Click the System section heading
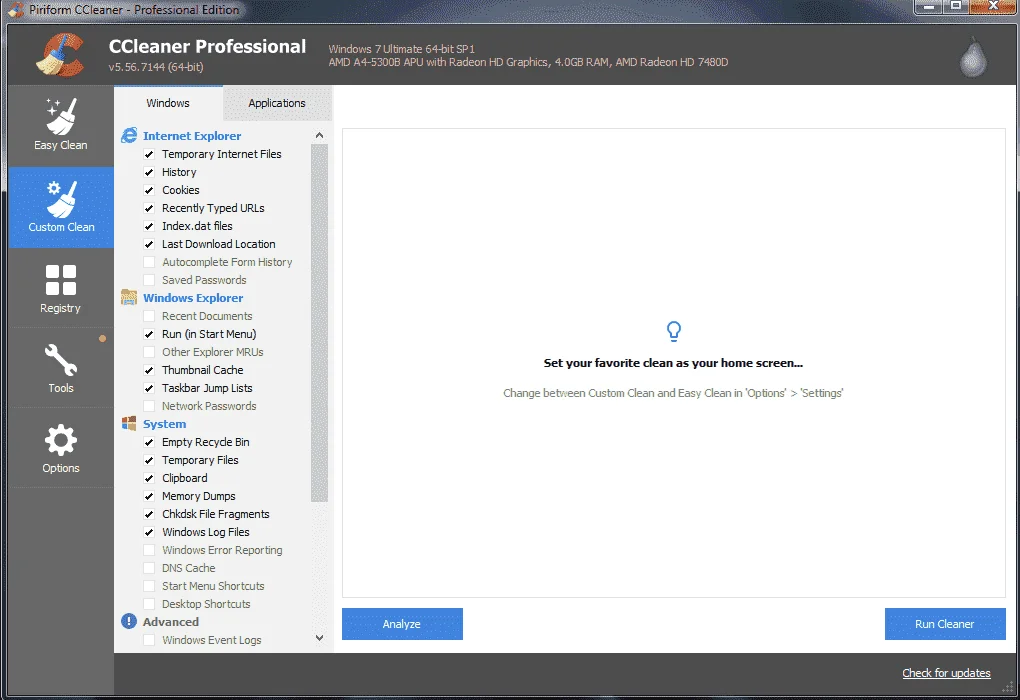This screenshot has width=1020, height=700. tap(165, 424)
